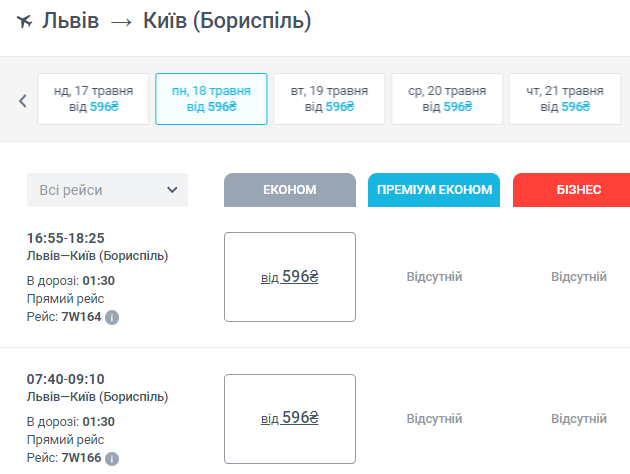Open the Всі рейси flights filter dropdown
The height and width of the screenshot is (474, 630).
tap(107, 190)
